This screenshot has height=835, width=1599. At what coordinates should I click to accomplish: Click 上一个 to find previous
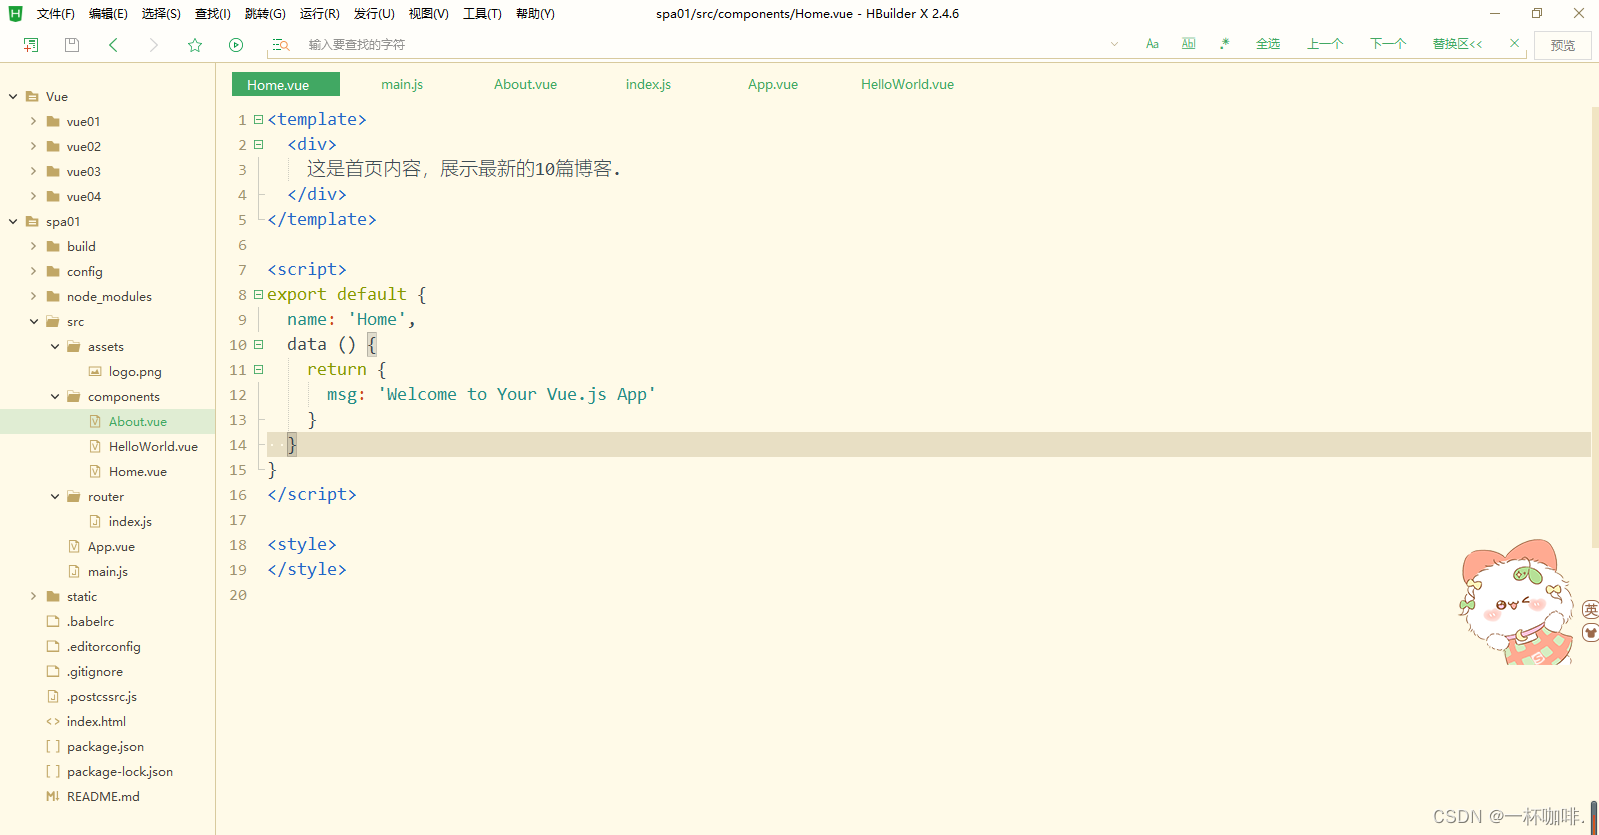tap(1325, 44)
